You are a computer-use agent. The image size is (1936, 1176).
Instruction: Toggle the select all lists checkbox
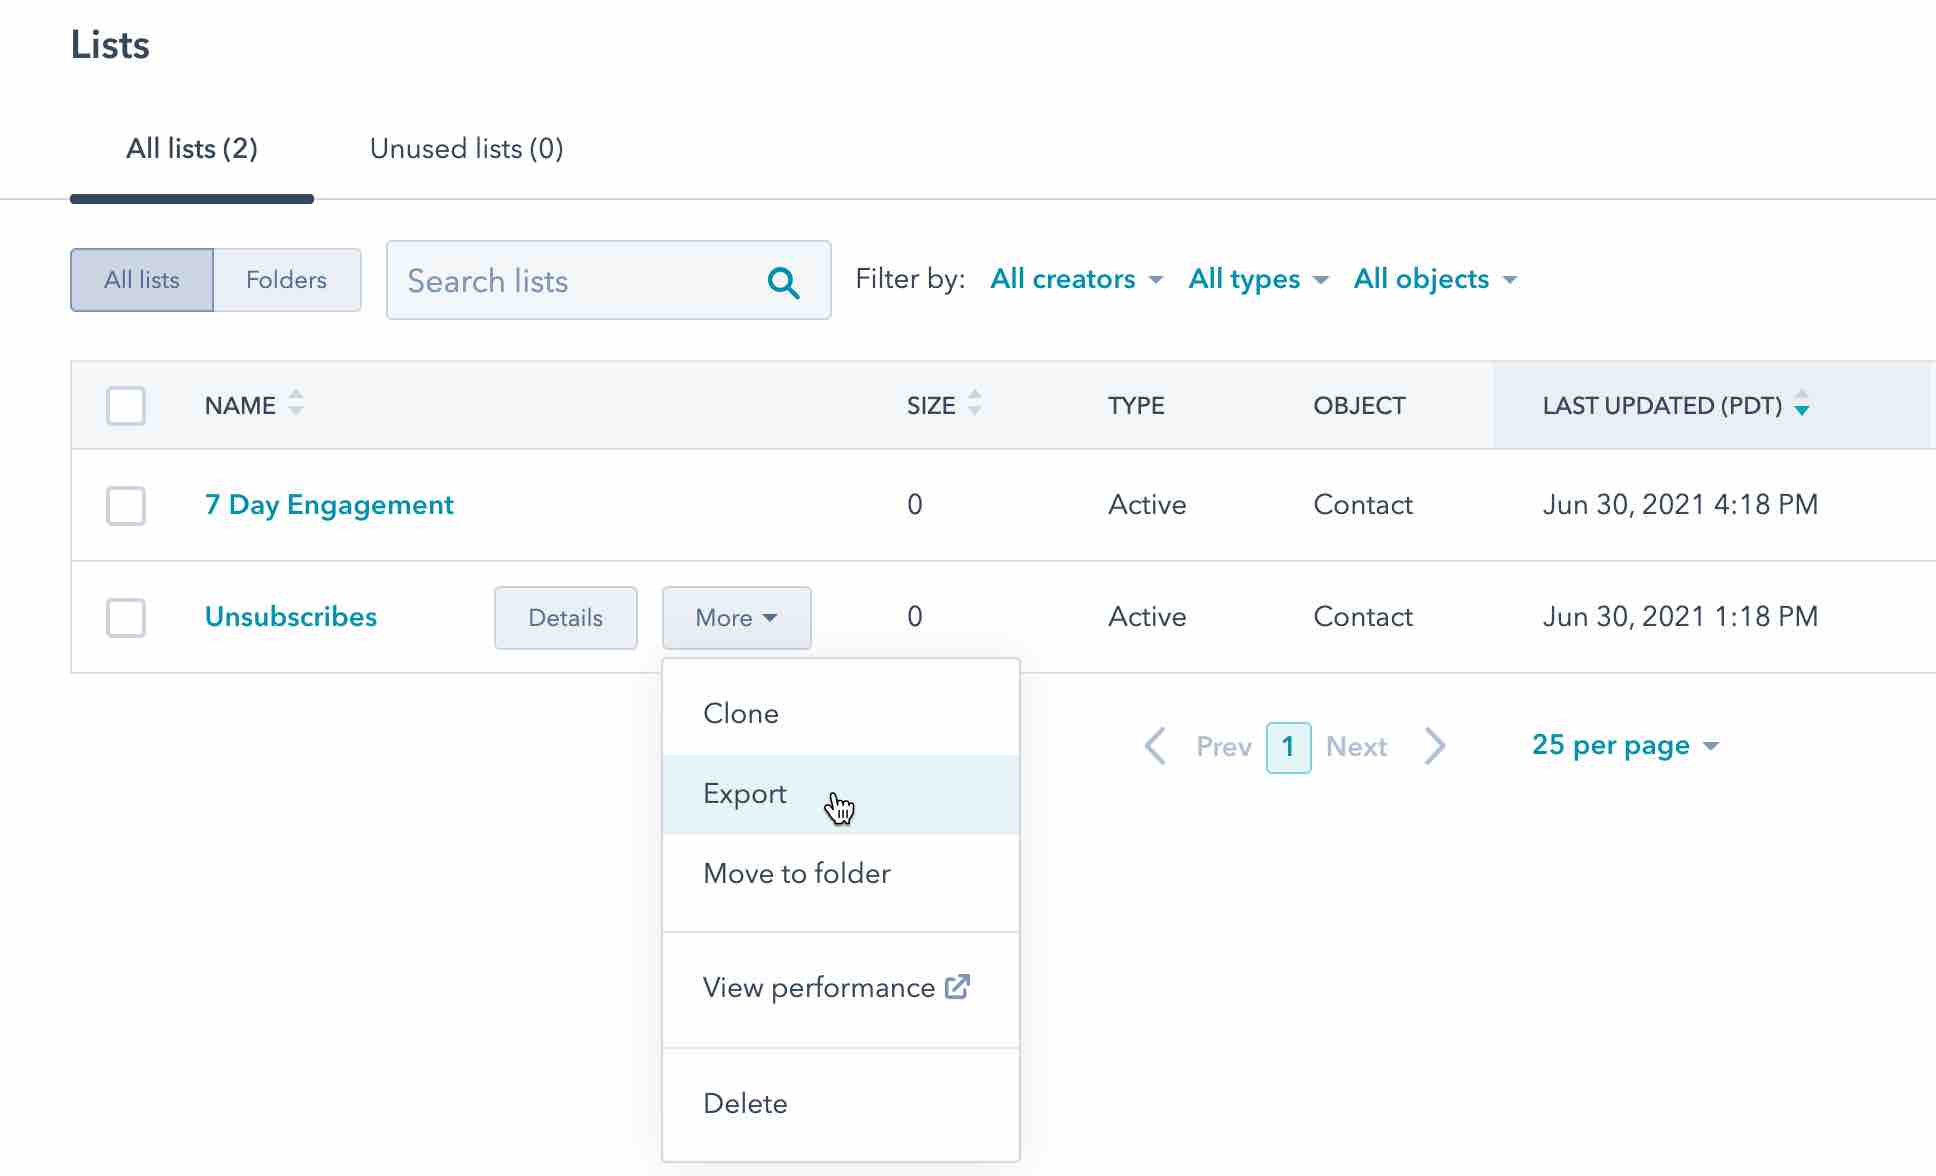click(x=126, y=405)
